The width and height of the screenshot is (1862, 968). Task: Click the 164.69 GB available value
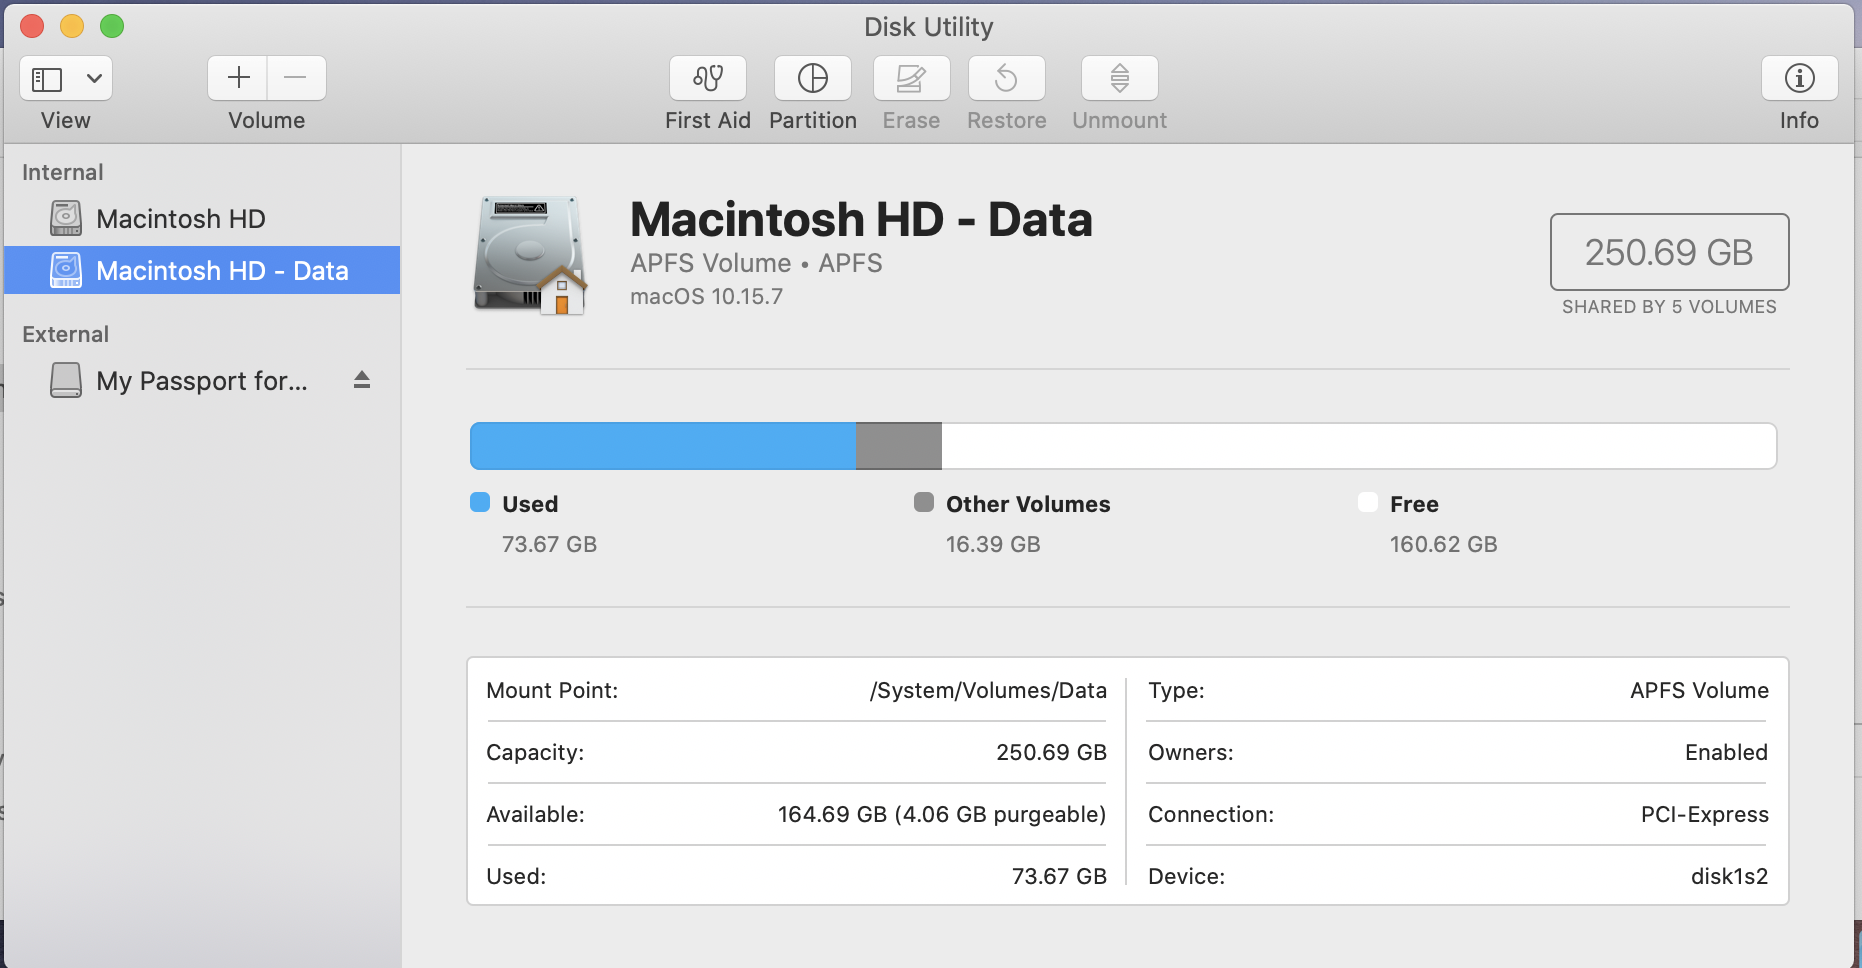[x=942, y=814]
